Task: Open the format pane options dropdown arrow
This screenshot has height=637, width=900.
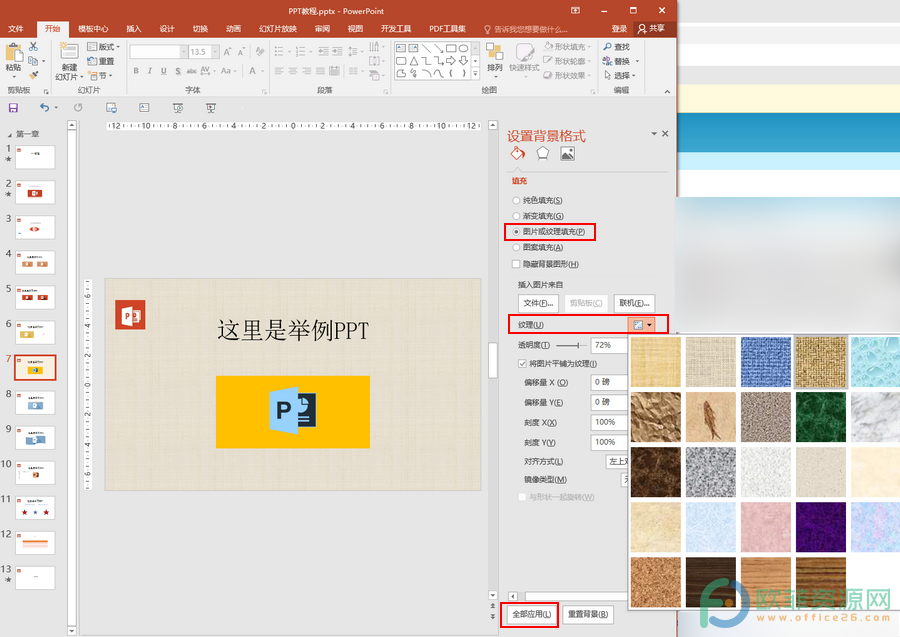Action: [x=654, y=134]
